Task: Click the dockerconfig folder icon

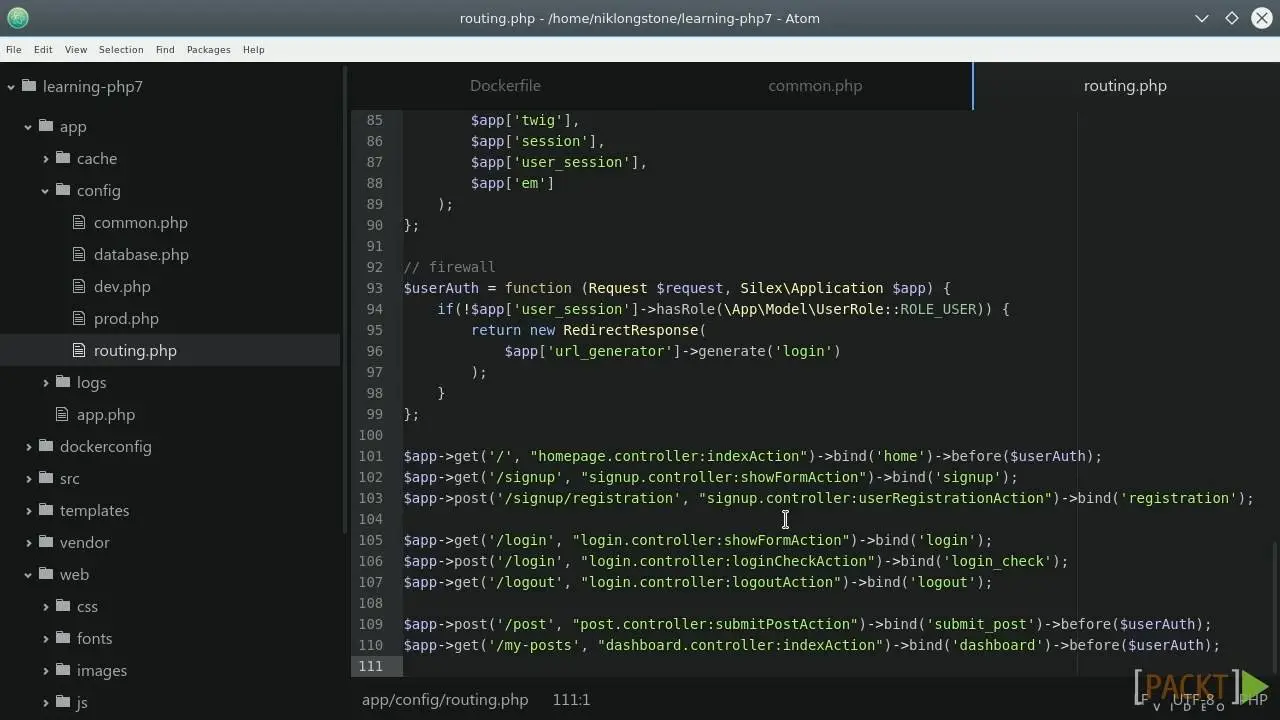Action: (x=46, y=446)
